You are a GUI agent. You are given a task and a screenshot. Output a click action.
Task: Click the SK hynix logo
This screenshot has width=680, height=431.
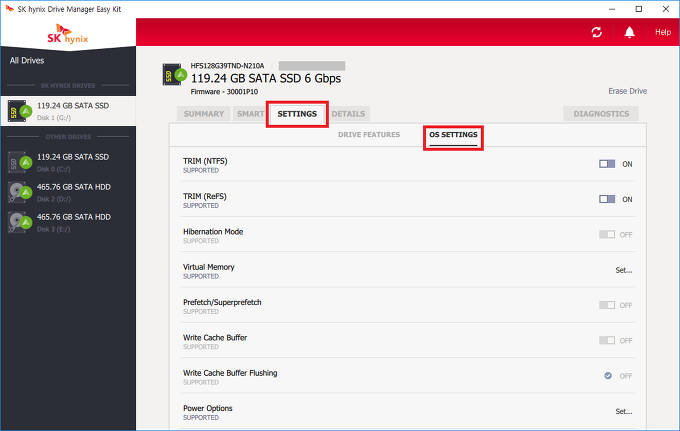pyautogui.click(x=68, y=34)
